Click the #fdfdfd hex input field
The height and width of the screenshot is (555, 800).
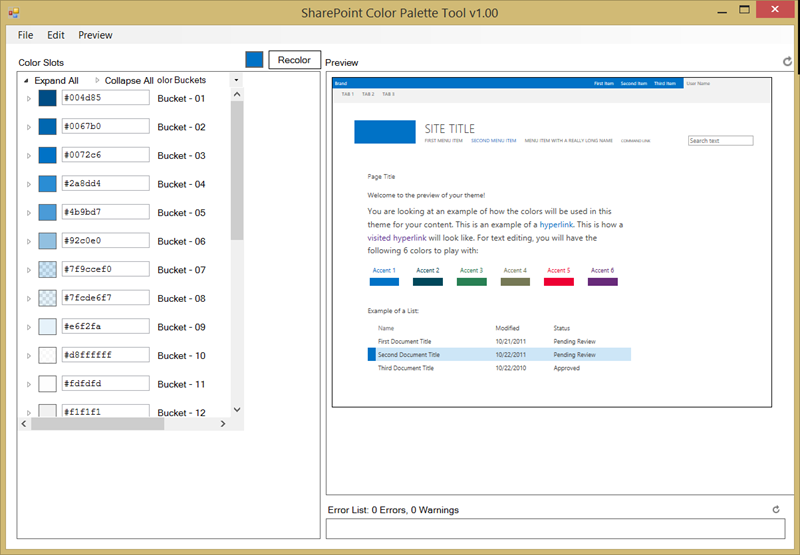click(106, 383)
